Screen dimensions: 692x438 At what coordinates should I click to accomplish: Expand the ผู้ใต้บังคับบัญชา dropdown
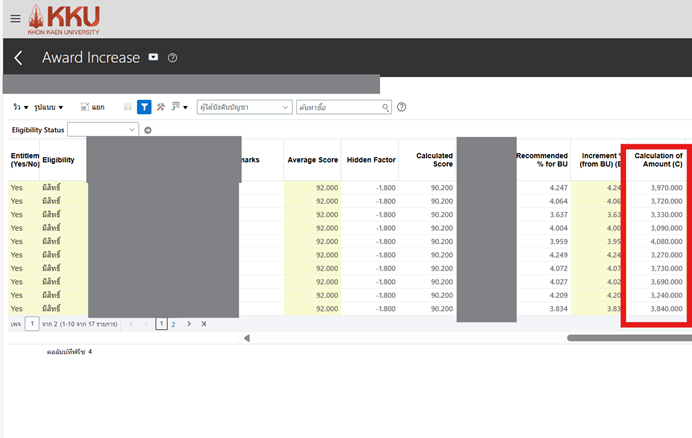tap(285, 107)
